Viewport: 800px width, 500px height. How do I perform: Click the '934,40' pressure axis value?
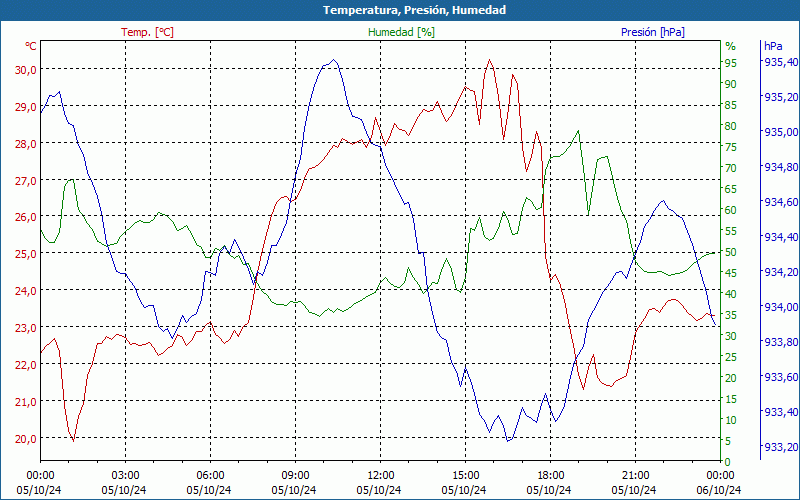[781, 237]
